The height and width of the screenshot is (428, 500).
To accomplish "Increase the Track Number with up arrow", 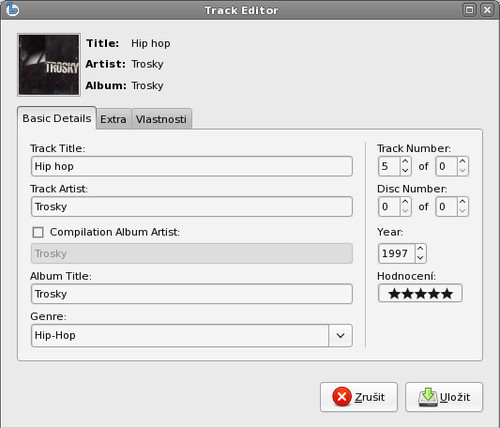I will [405, 162].
